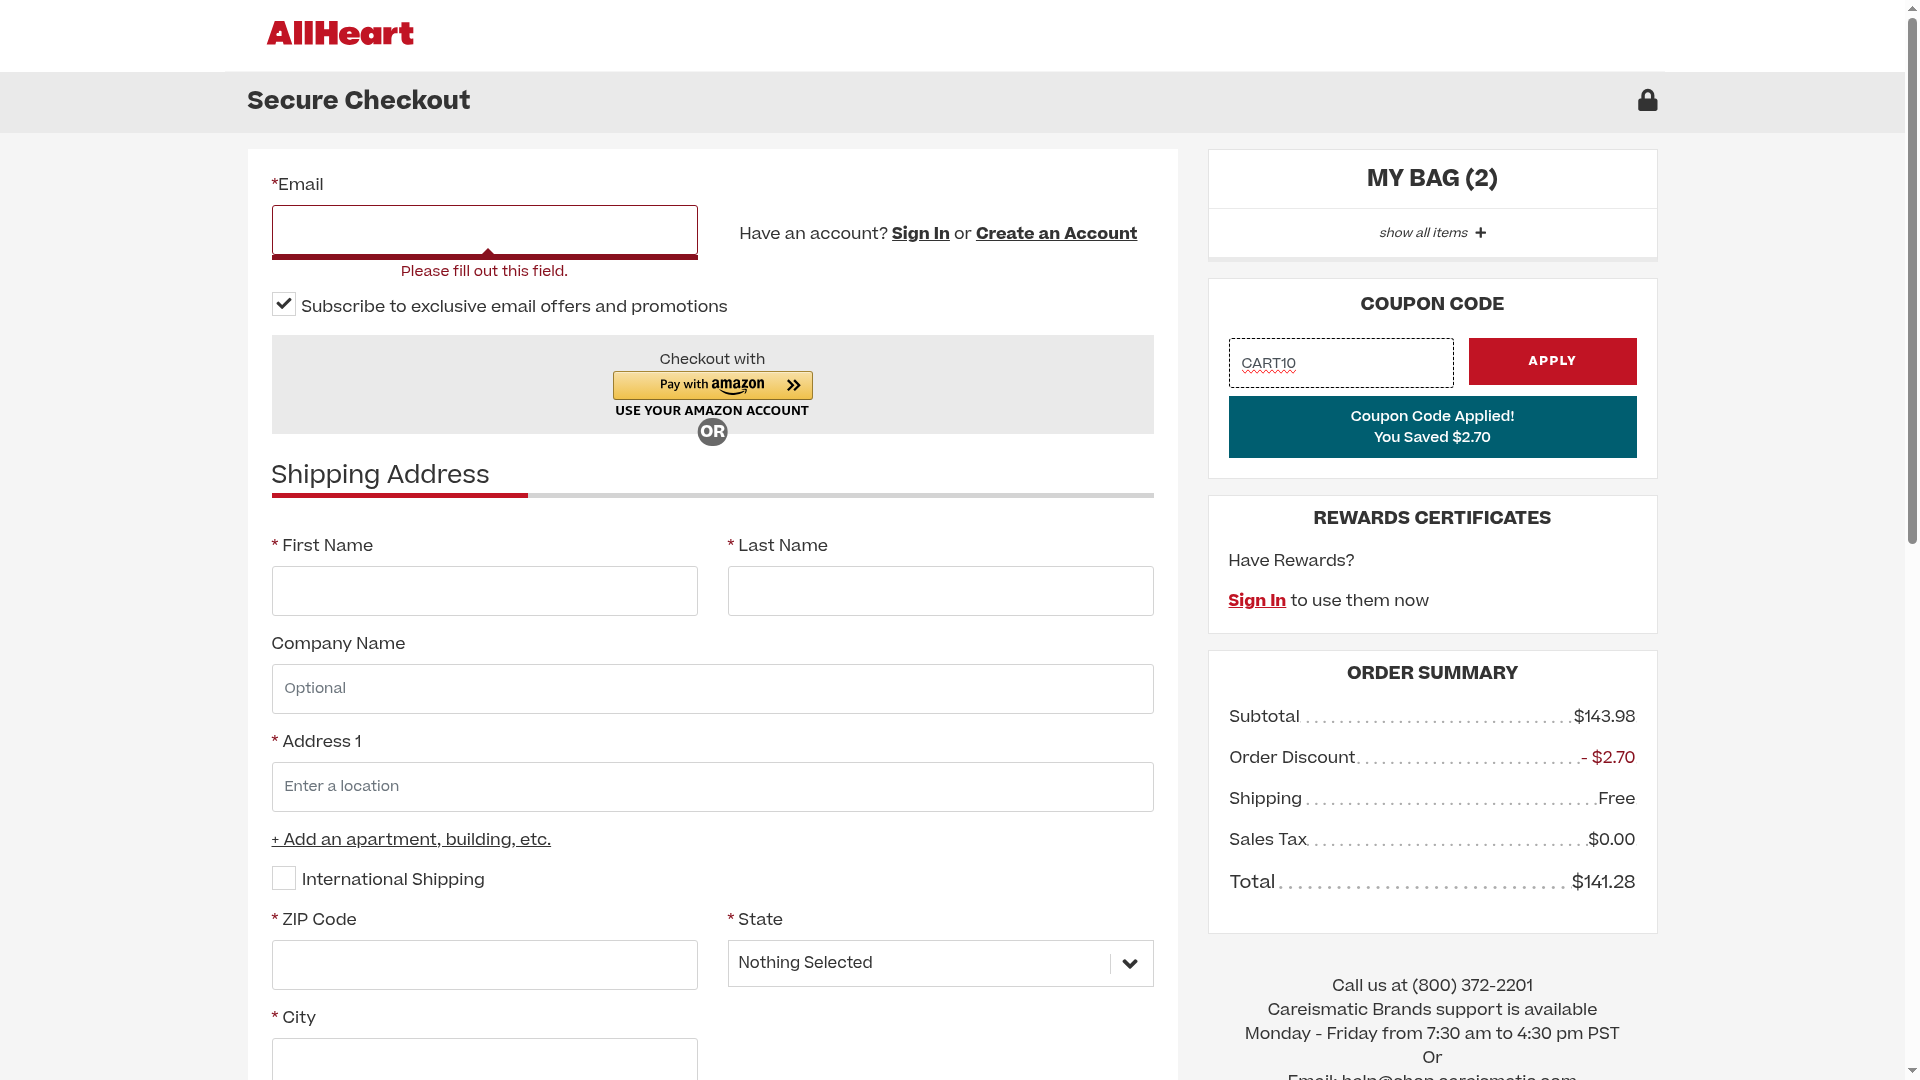Expand Add an apartment, building link
Viewport: 1920px width, 1080px height.
(411, 840)
